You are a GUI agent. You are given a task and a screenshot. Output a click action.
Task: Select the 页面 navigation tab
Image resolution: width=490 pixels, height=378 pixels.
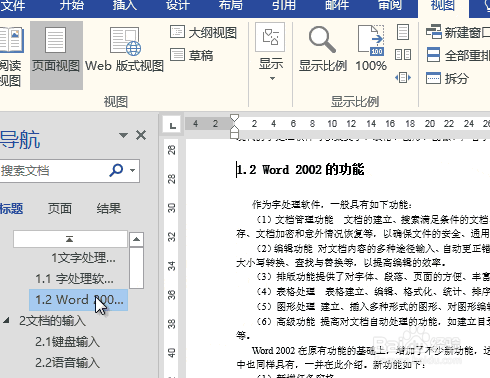coord(60,209)
